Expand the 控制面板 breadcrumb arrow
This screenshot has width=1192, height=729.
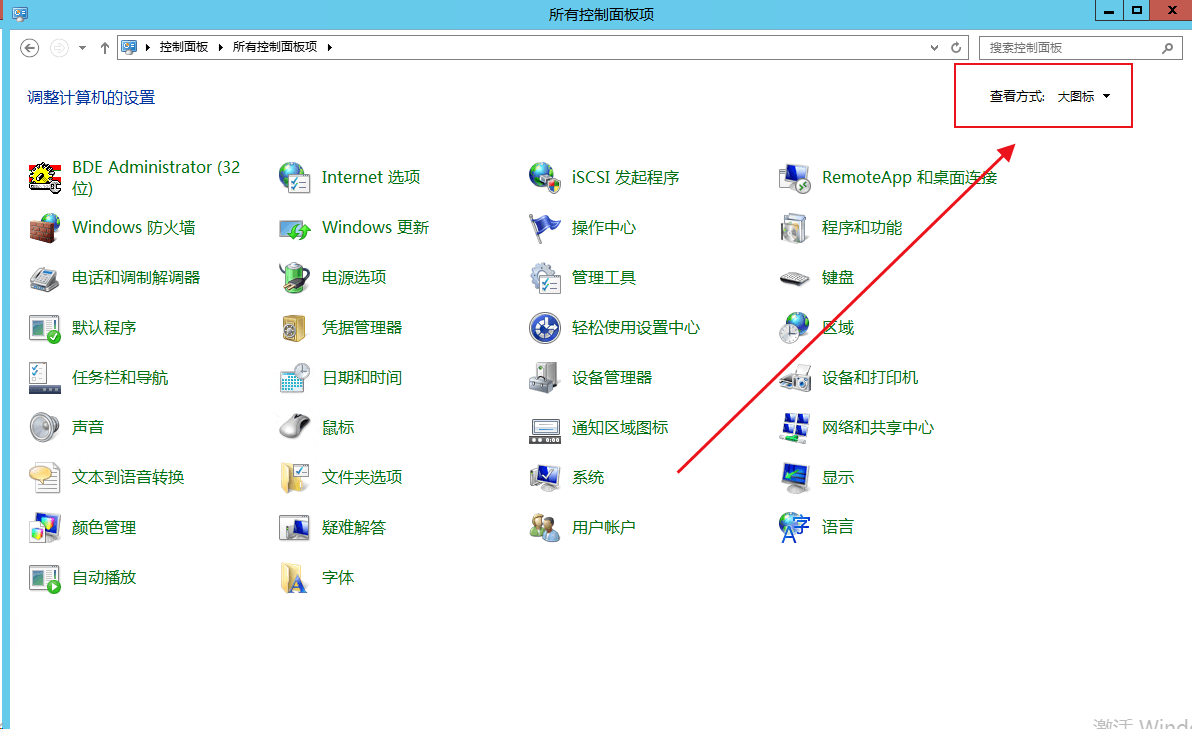pyautogui.click(x=220, y=47)
